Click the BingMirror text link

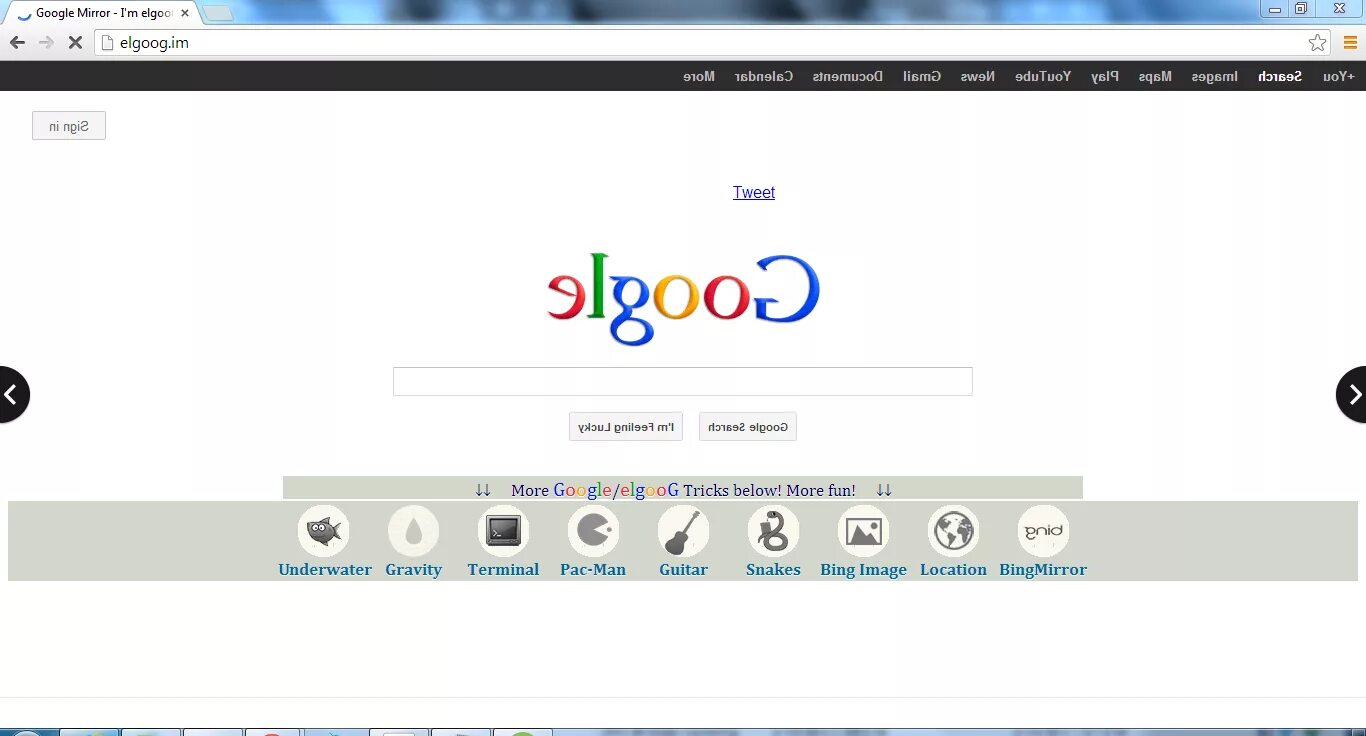pyautogui.click(x=1043, y=570)
